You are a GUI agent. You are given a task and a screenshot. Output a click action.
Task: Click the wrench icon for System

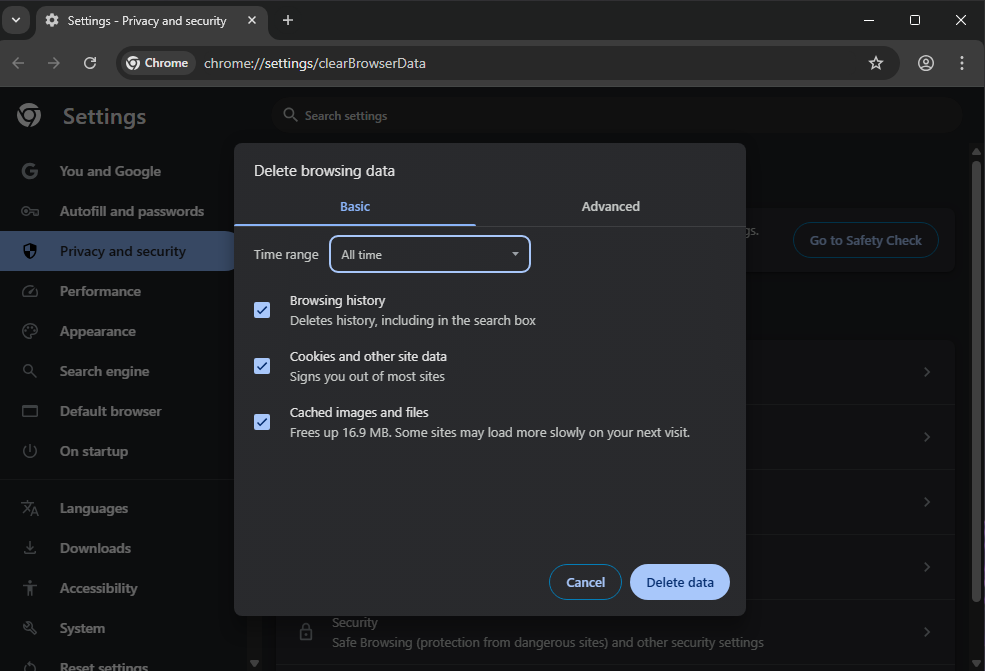[30, 628]
